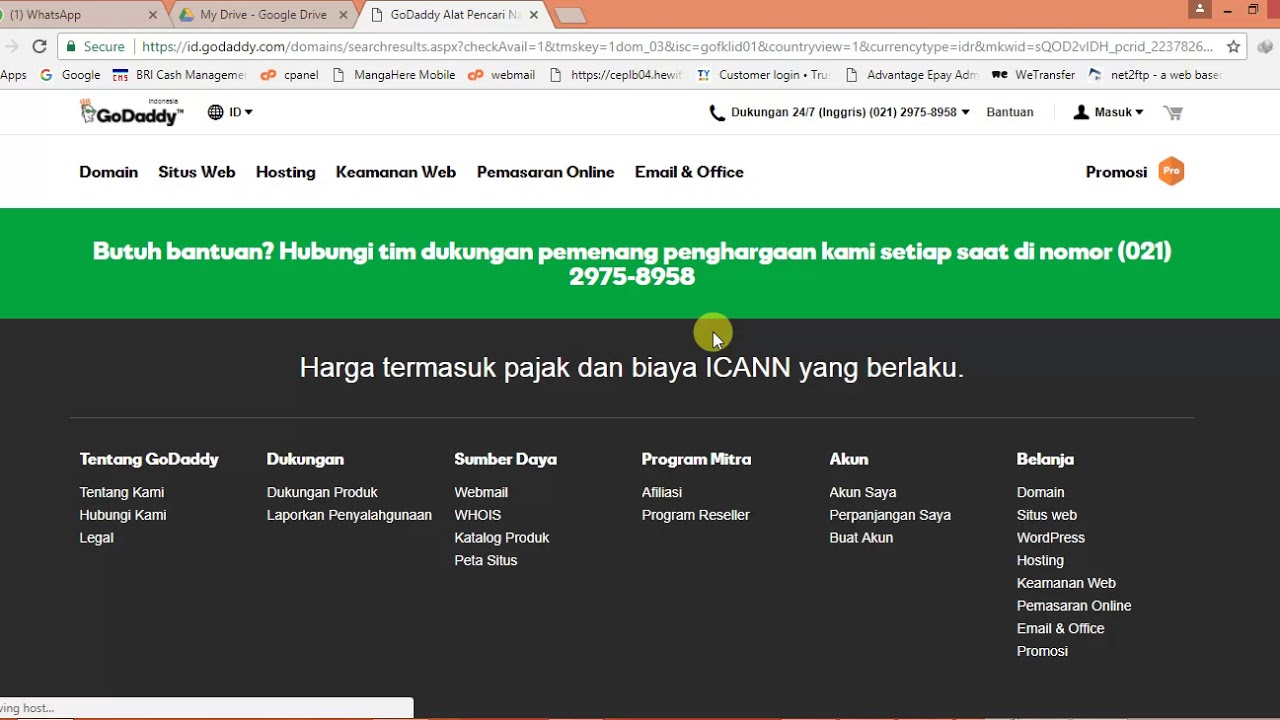Open the WHOIS footer link
Screen dimensions: 1280x720
click(x=478, y=515)
